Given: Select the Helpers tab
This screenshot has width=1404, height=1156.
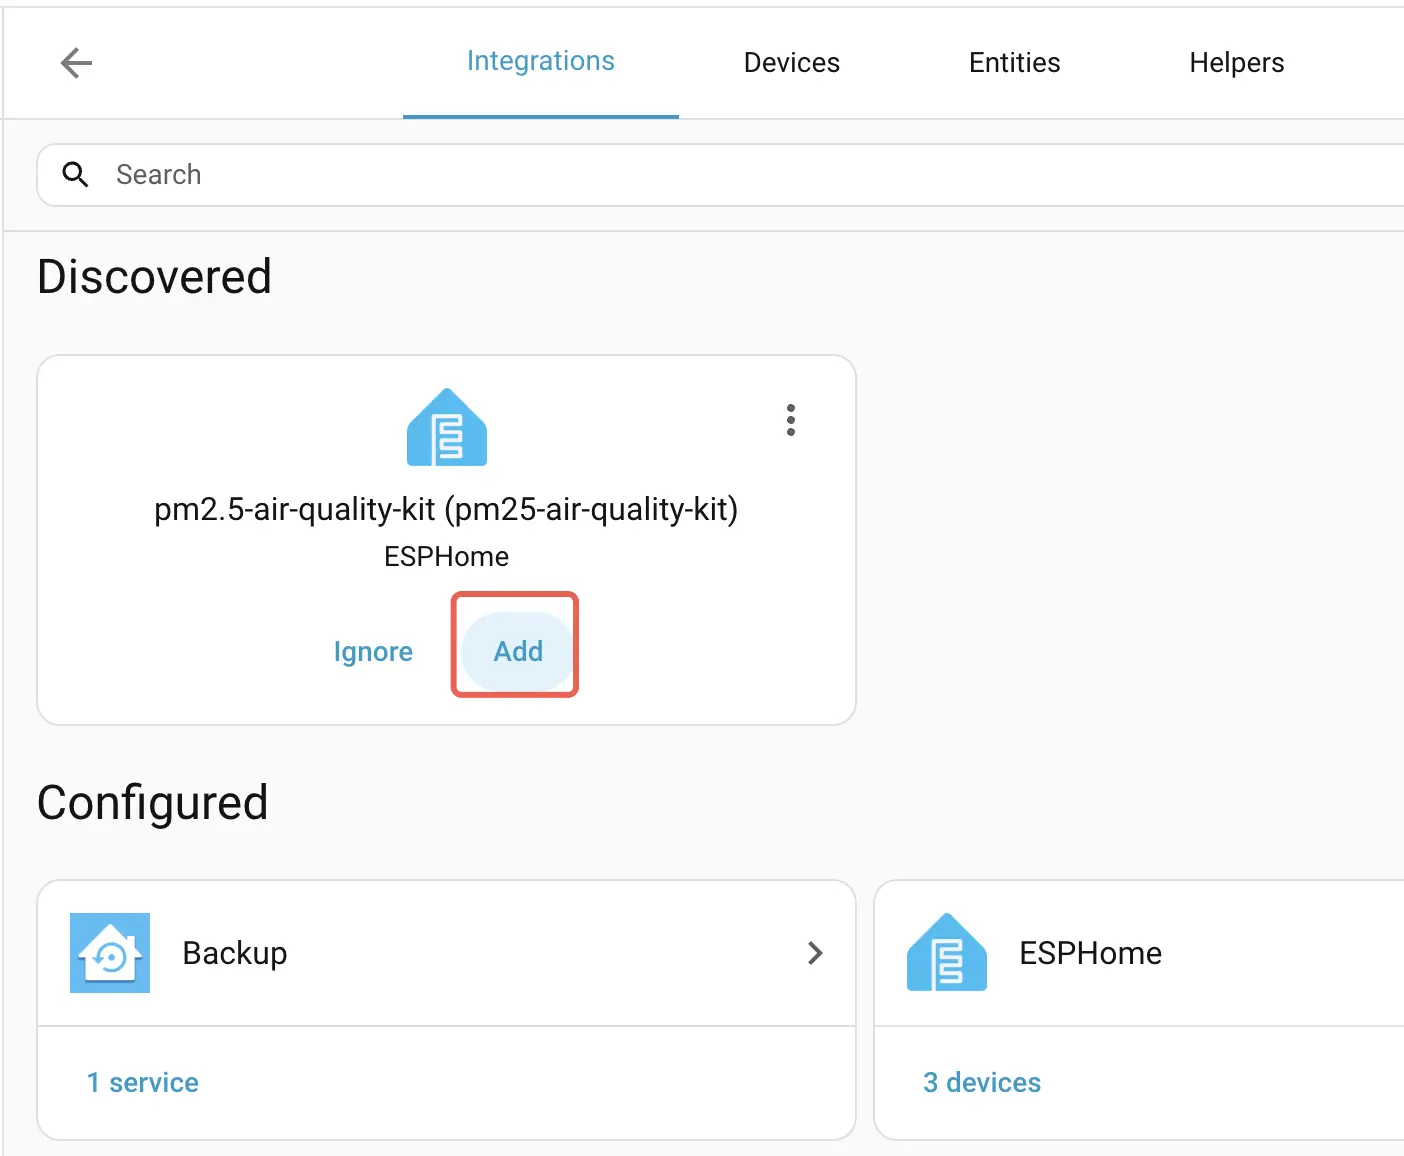Looking at the screenshot, I should [x=1236, y=63].
